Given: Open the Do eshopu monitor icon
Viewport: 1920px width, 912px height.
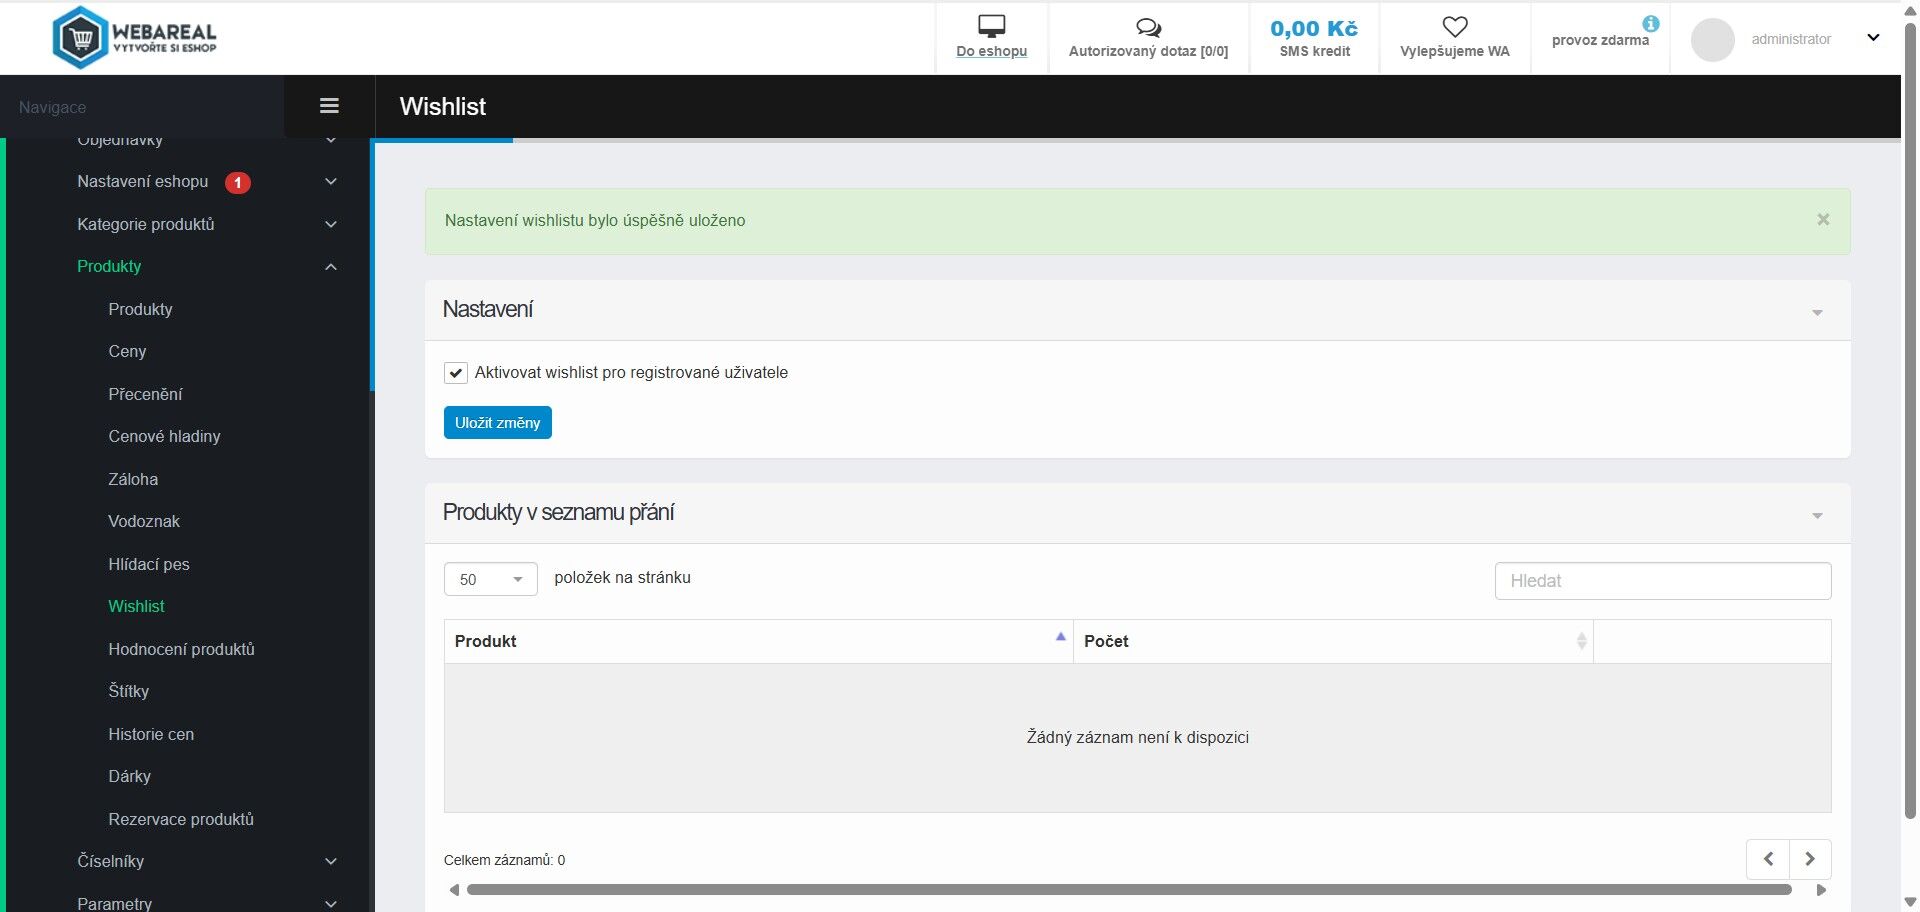Looking at the screenshot, I should pyautogui.click(x=991, y=26).
